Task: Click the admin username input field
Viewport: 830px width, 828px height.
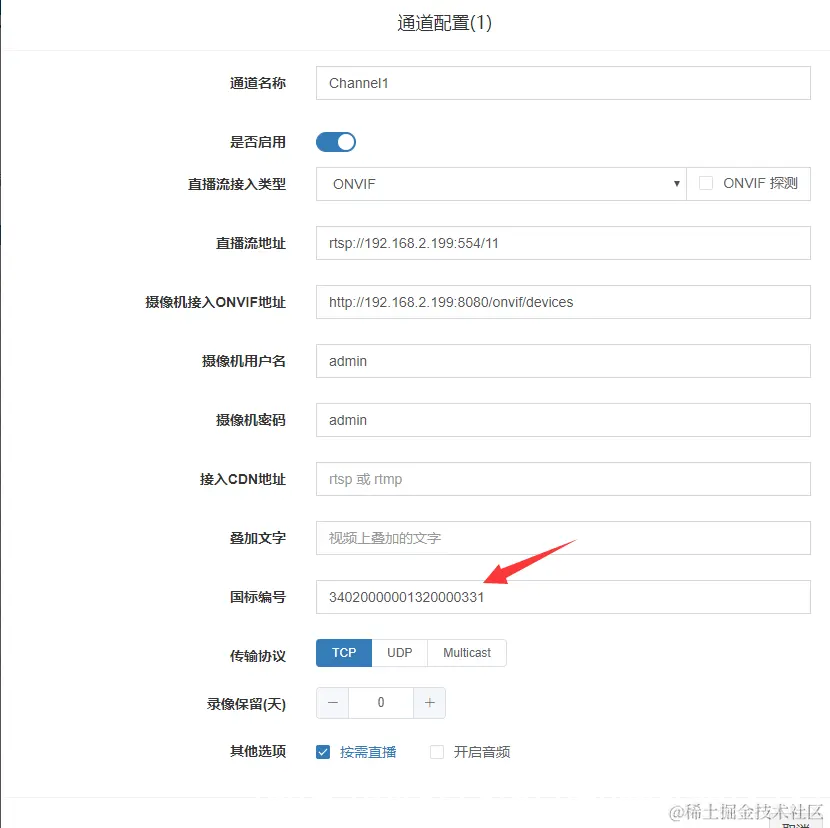Action: [563, 361]
